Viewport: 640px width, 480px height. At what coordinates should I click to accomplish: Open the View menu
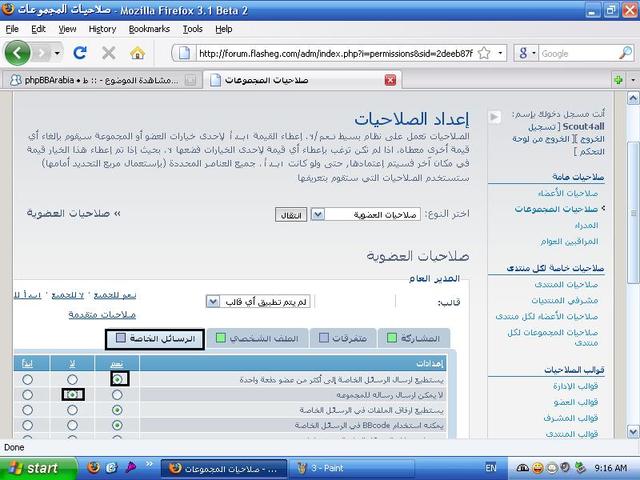click(67, 29)
